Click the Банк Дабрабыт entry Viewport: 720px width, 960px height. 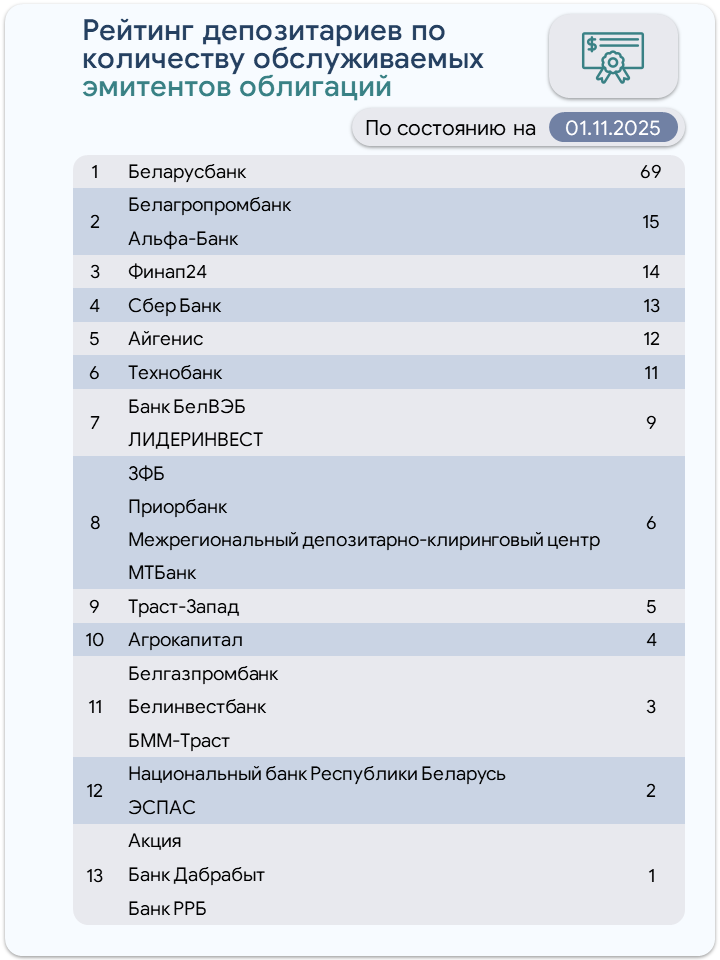[x=196, y=875]
